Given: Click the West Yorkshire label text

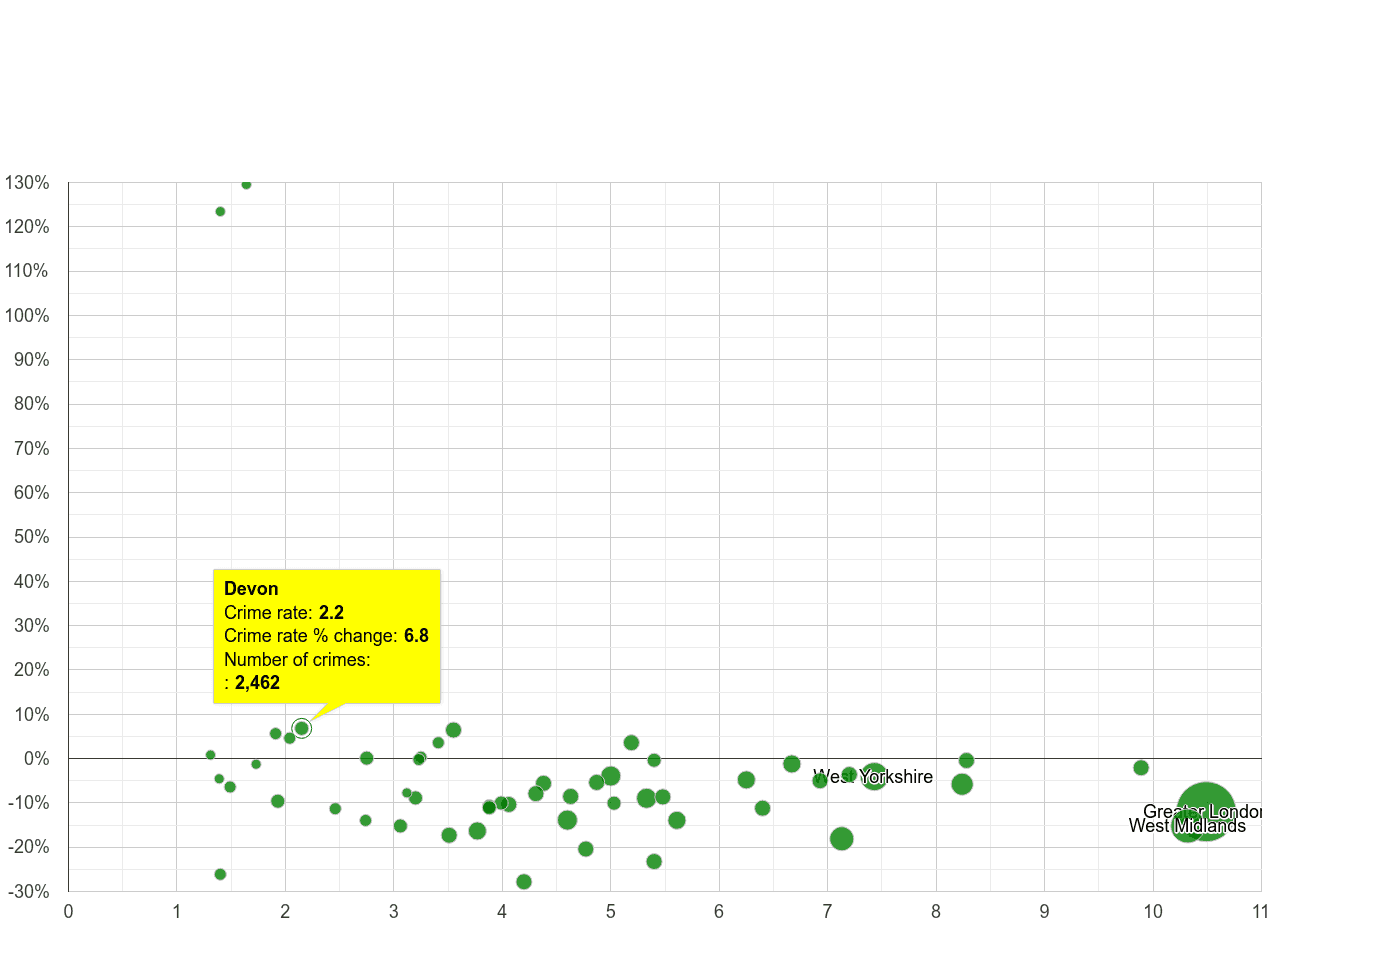Looking at the screenshot, I should tap(873, 777).
